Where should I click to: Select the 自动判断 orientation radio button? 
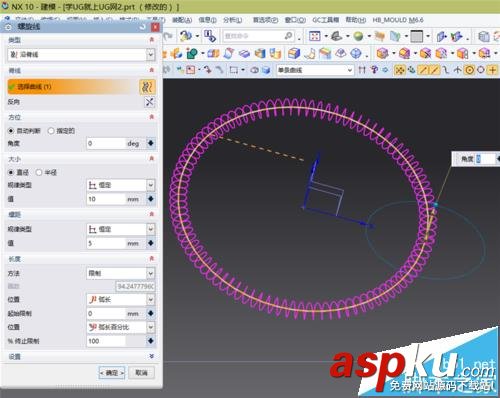(11, 131)
